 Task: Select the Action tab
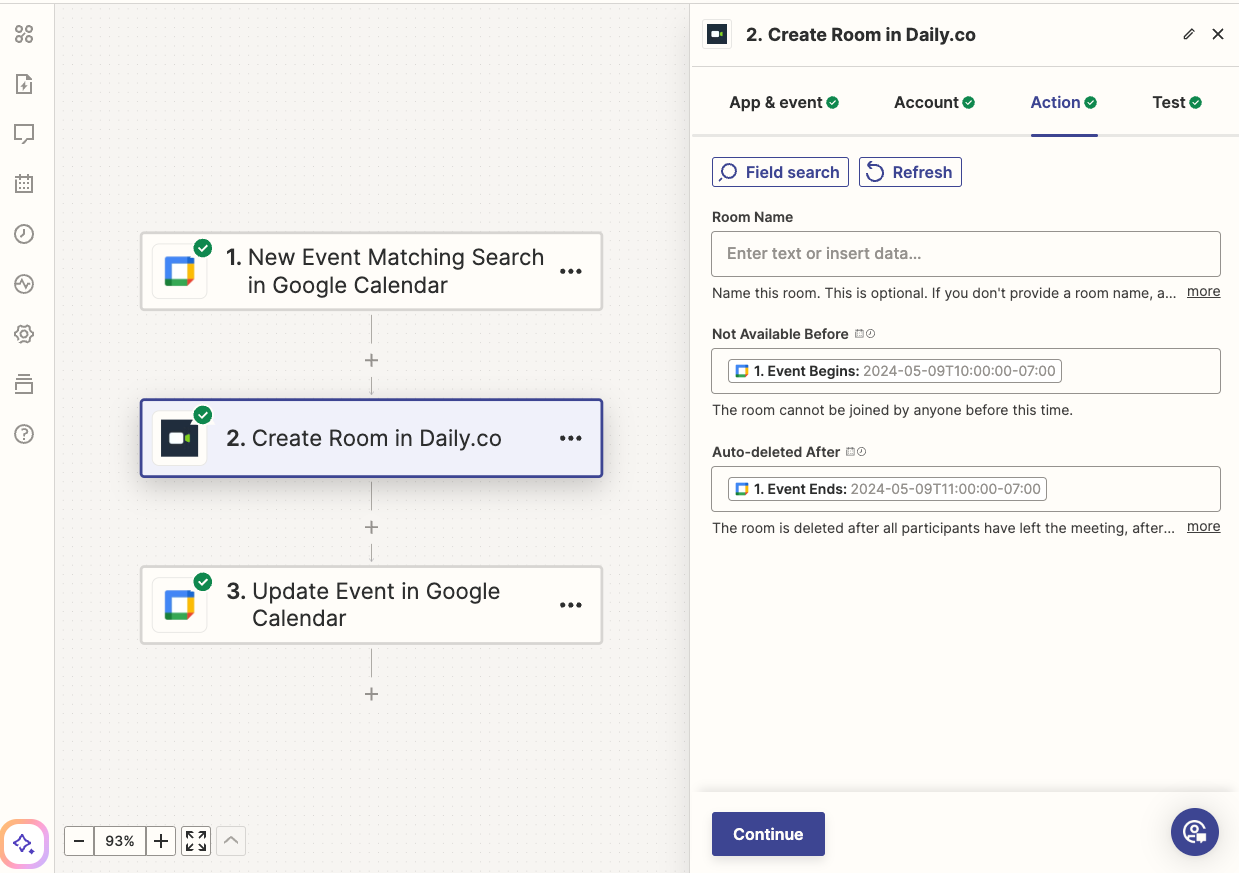tap(1064, 102)
